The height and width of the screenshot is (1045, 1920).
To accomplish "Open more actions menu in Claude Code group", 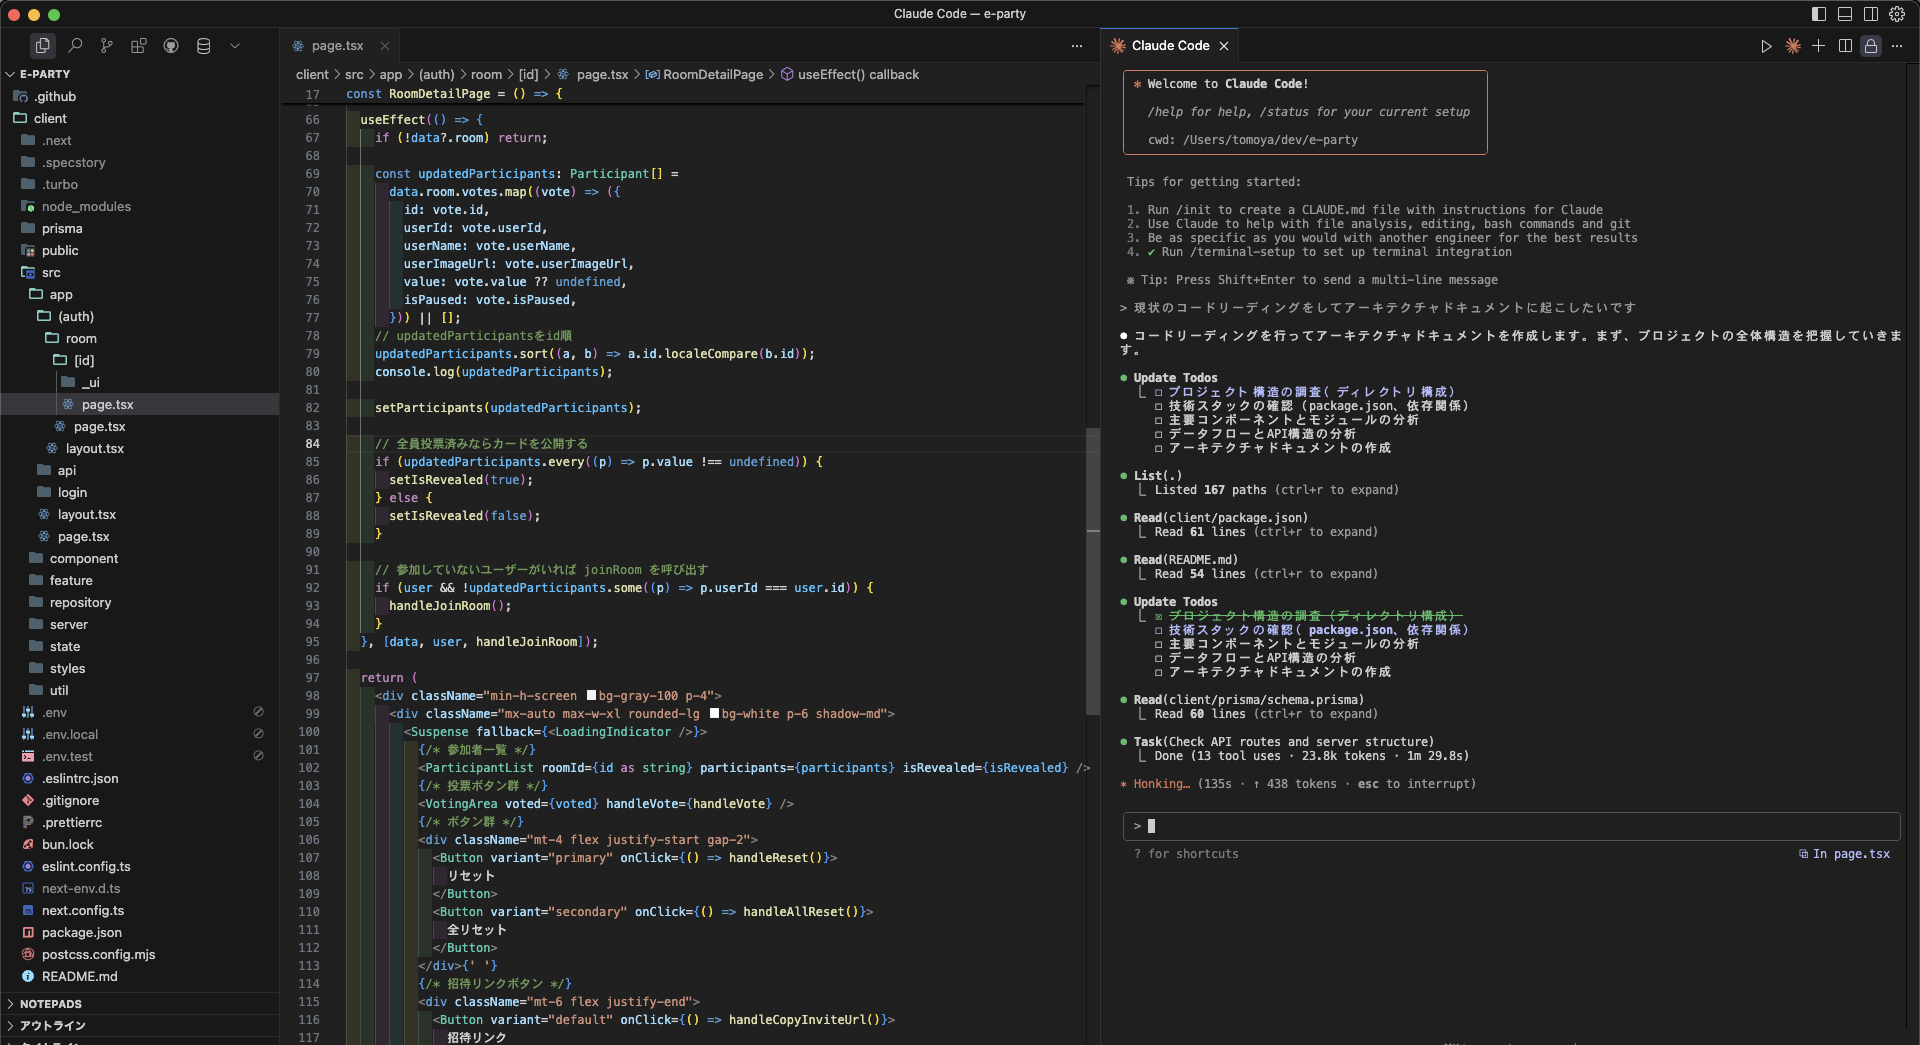I will click(1897, 46).
